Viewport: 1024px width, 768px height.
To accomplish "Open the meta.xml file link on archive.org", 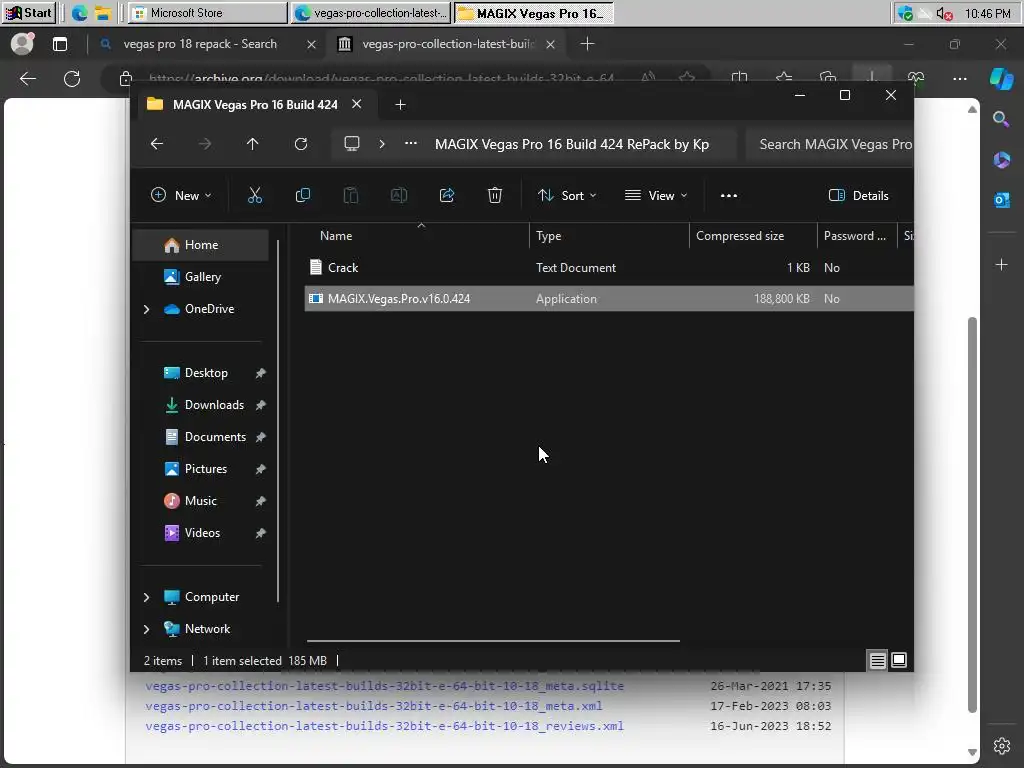I will [x=374, y=706].
